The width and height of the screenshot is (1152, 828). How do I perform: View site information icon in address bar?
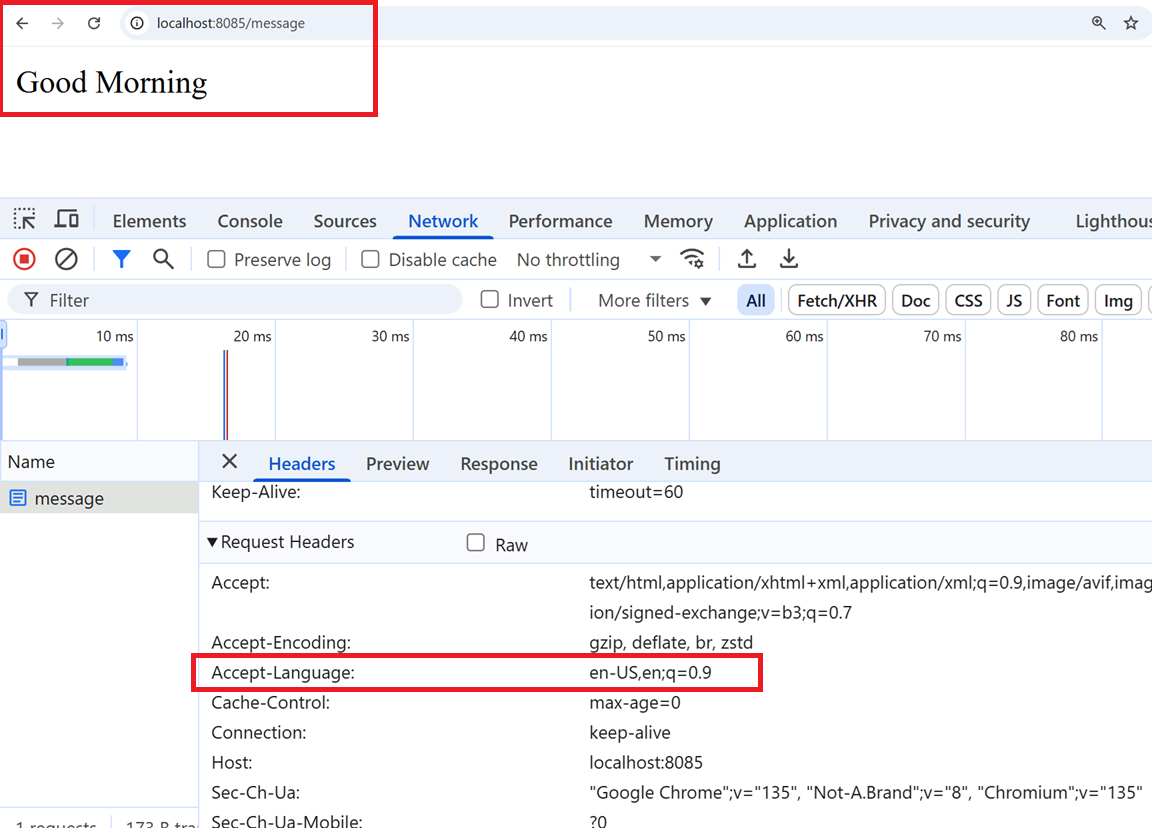pyautogui.click(x=137, y=24)
